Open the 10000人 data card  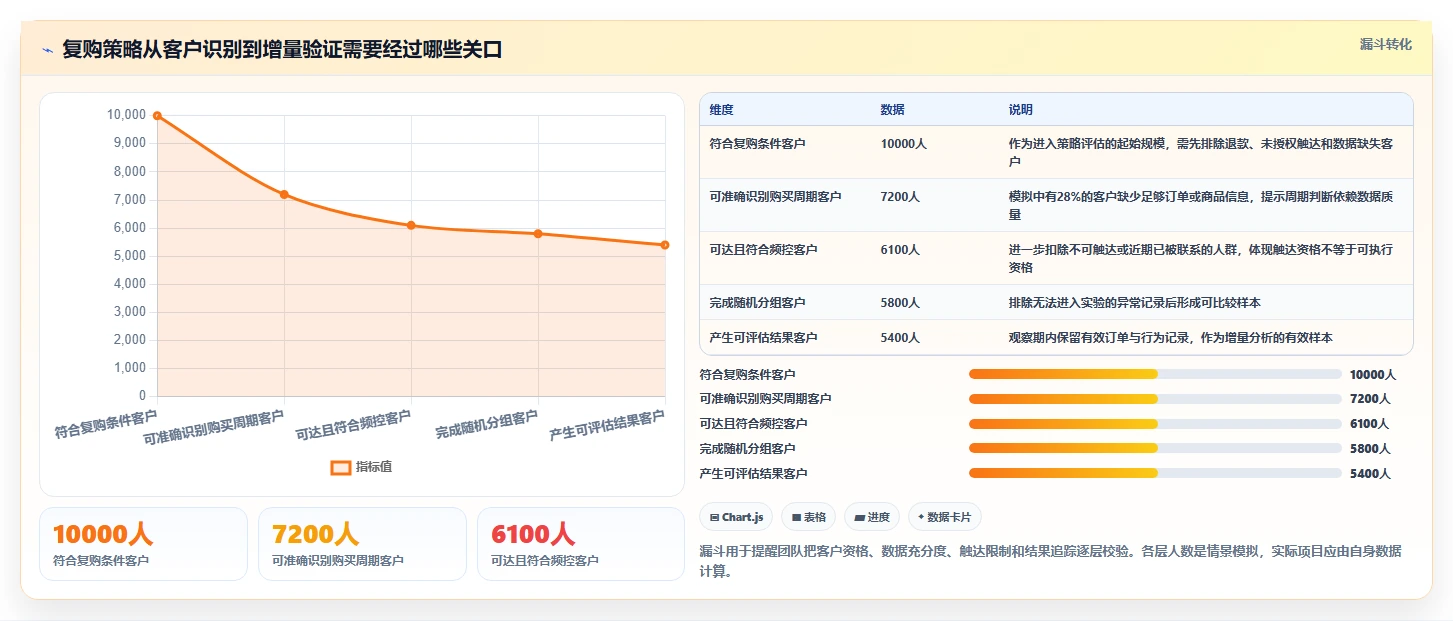(143, 544)
